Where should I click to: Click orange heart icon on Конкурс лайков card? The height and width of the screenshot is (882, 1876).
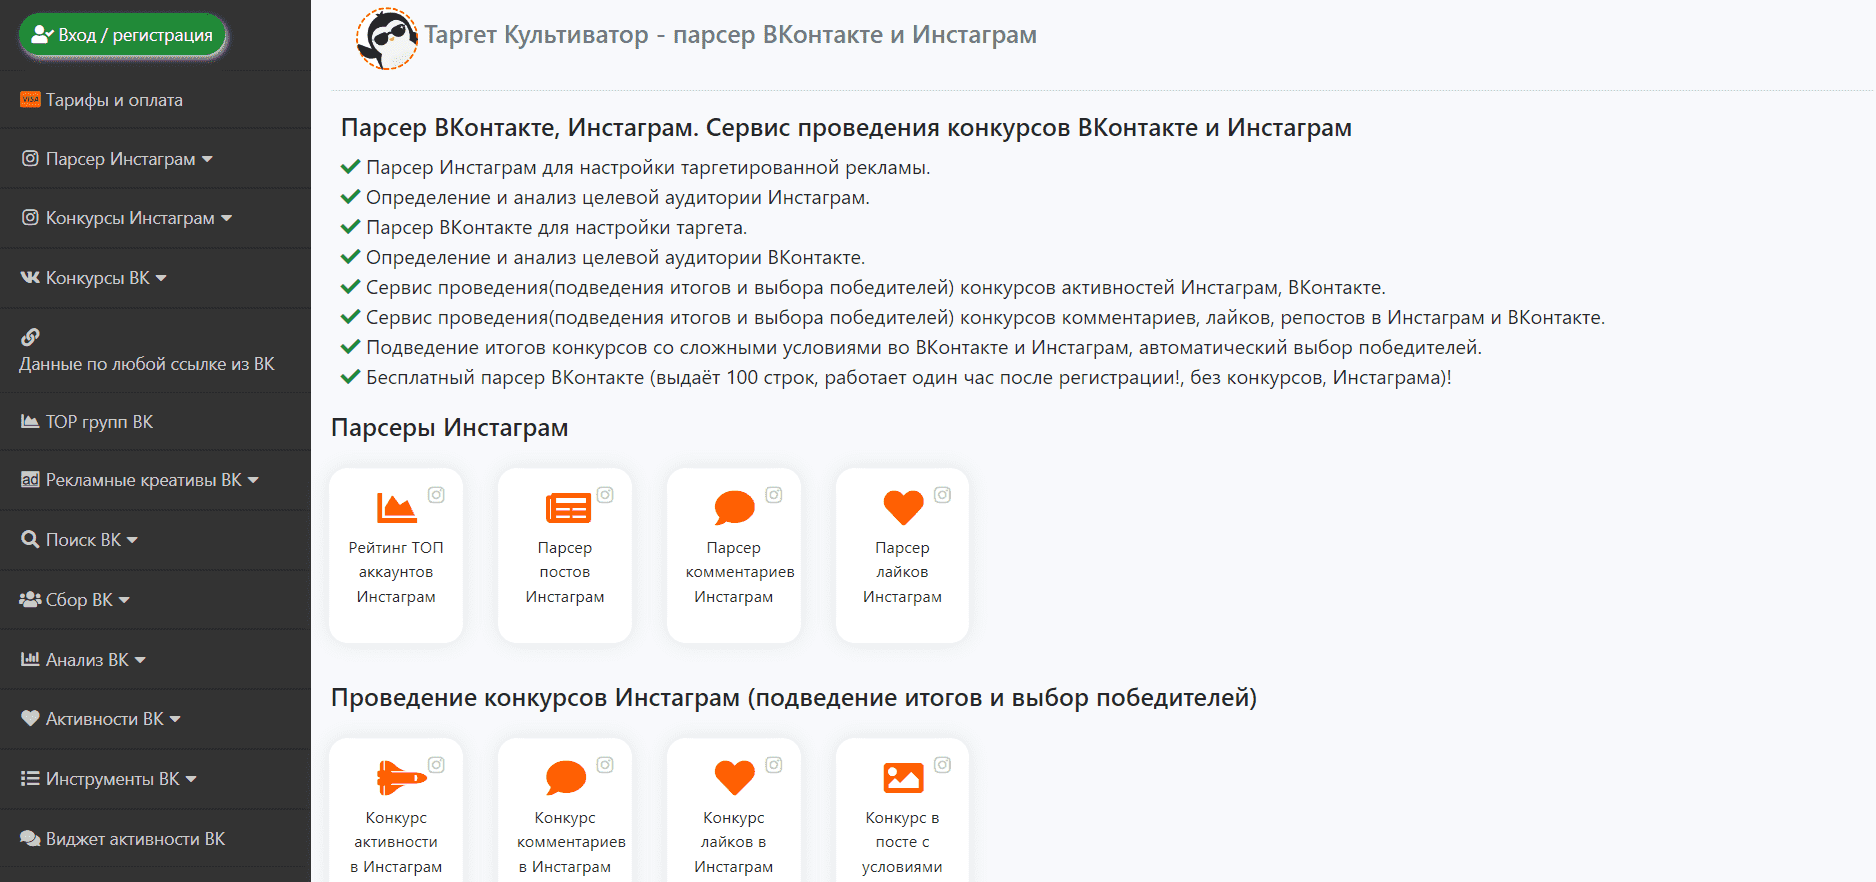click(x=734, y=777)
